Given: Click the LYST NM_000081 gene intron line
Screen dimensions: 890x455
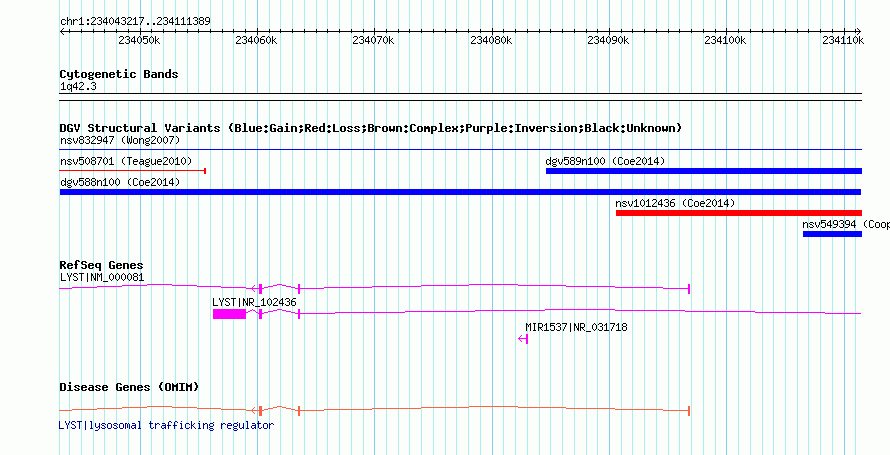Looking at the screenshot, I should point(375,288).
